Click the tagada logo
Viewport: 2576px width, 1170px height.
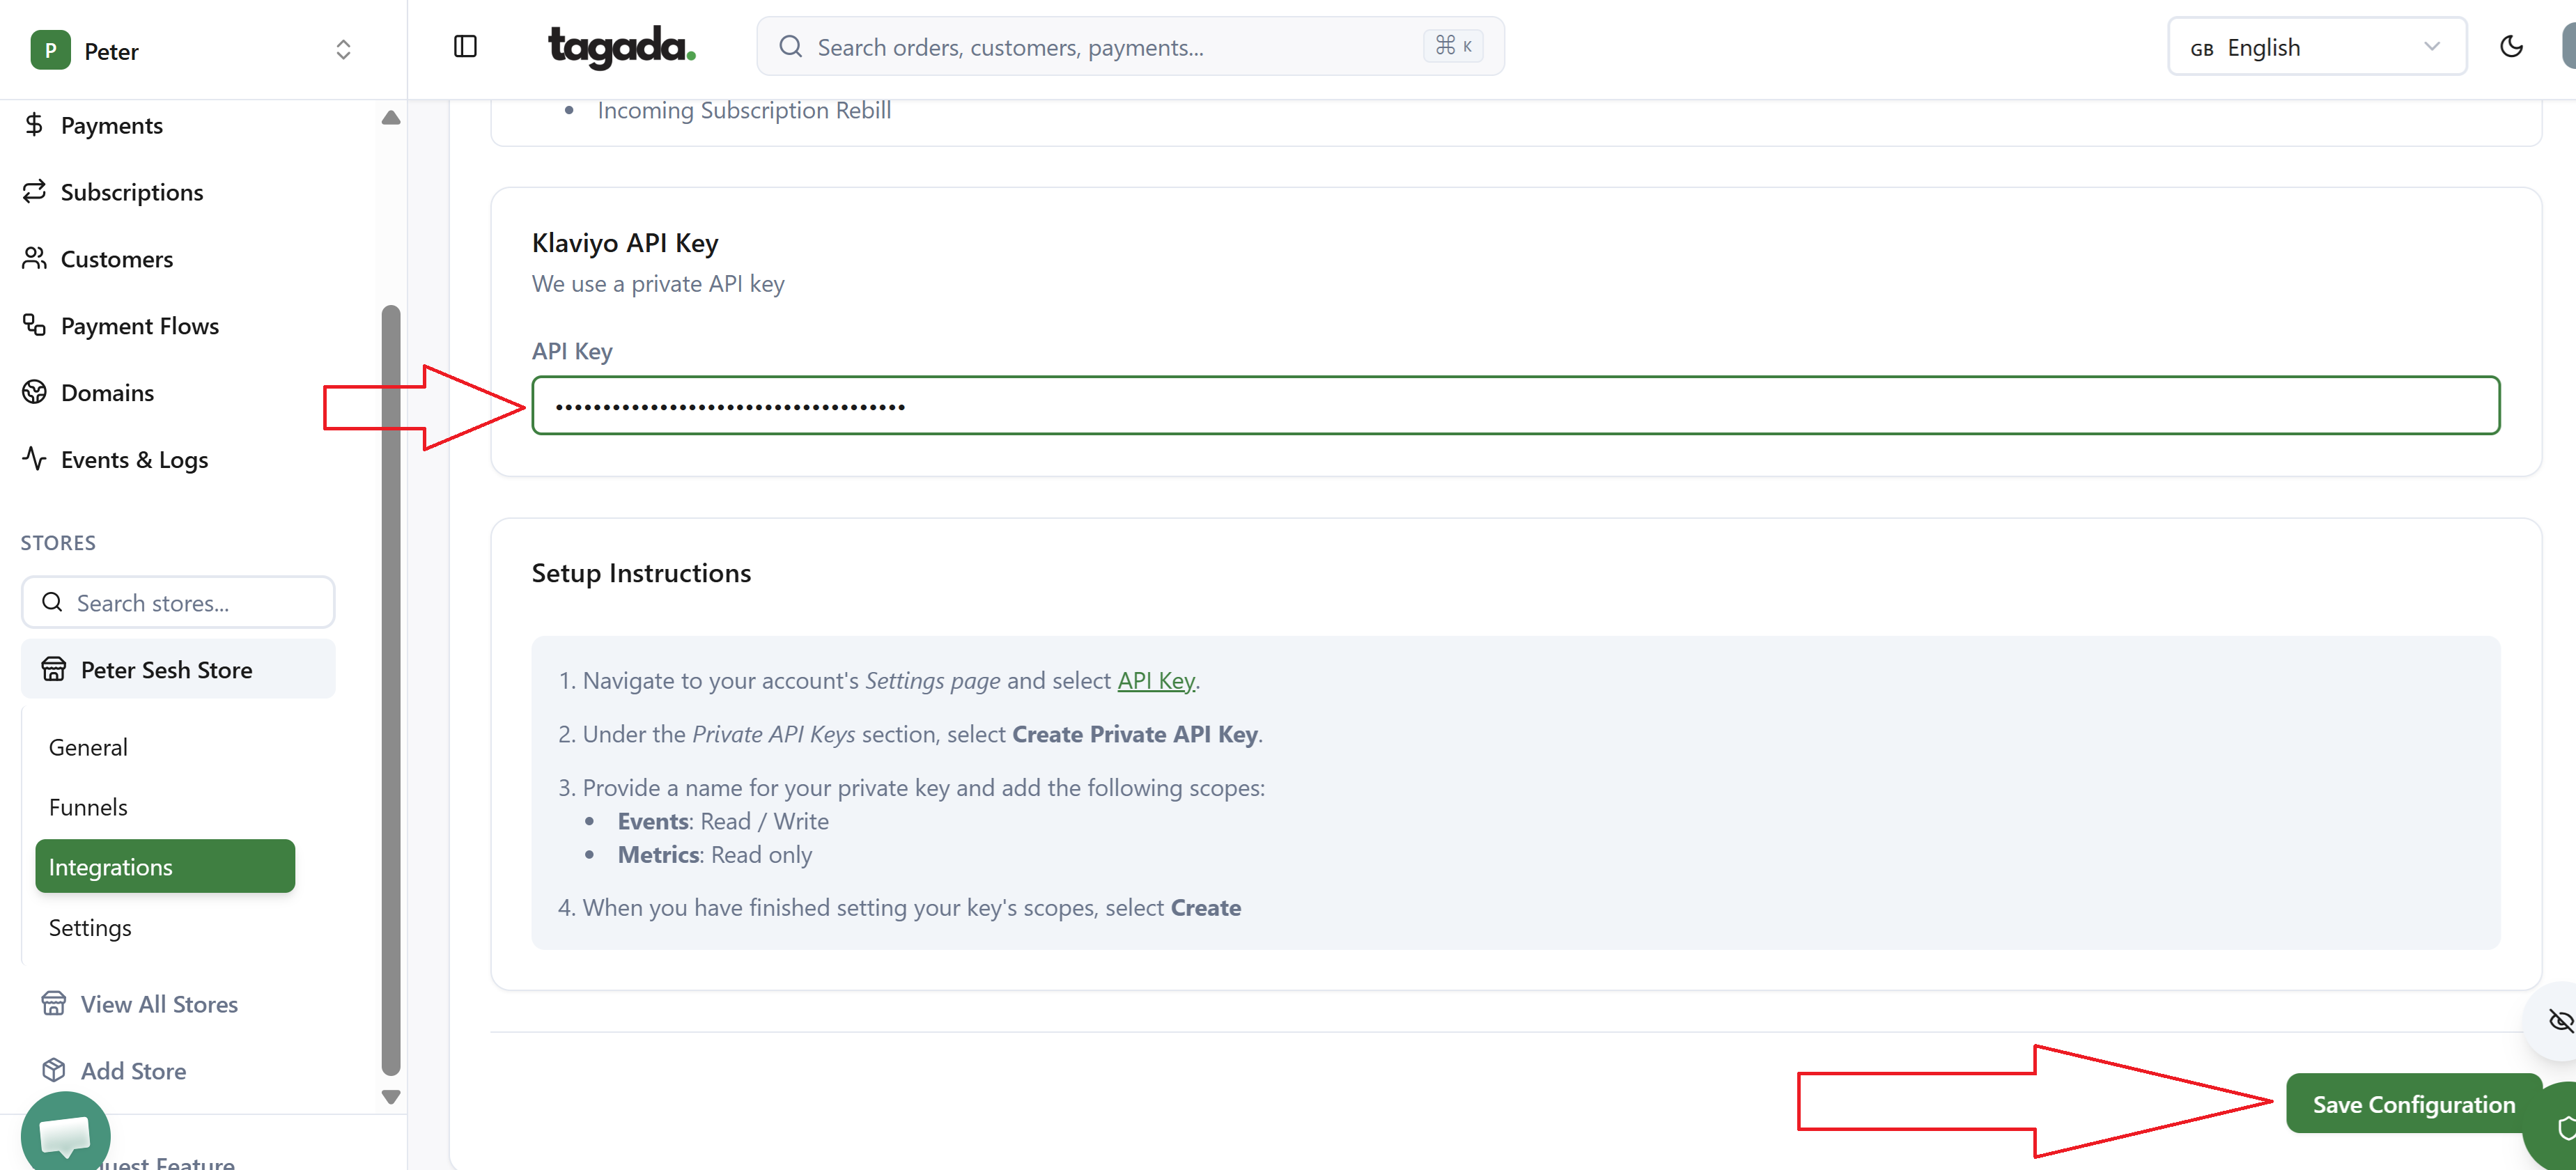tap(621, 47)
